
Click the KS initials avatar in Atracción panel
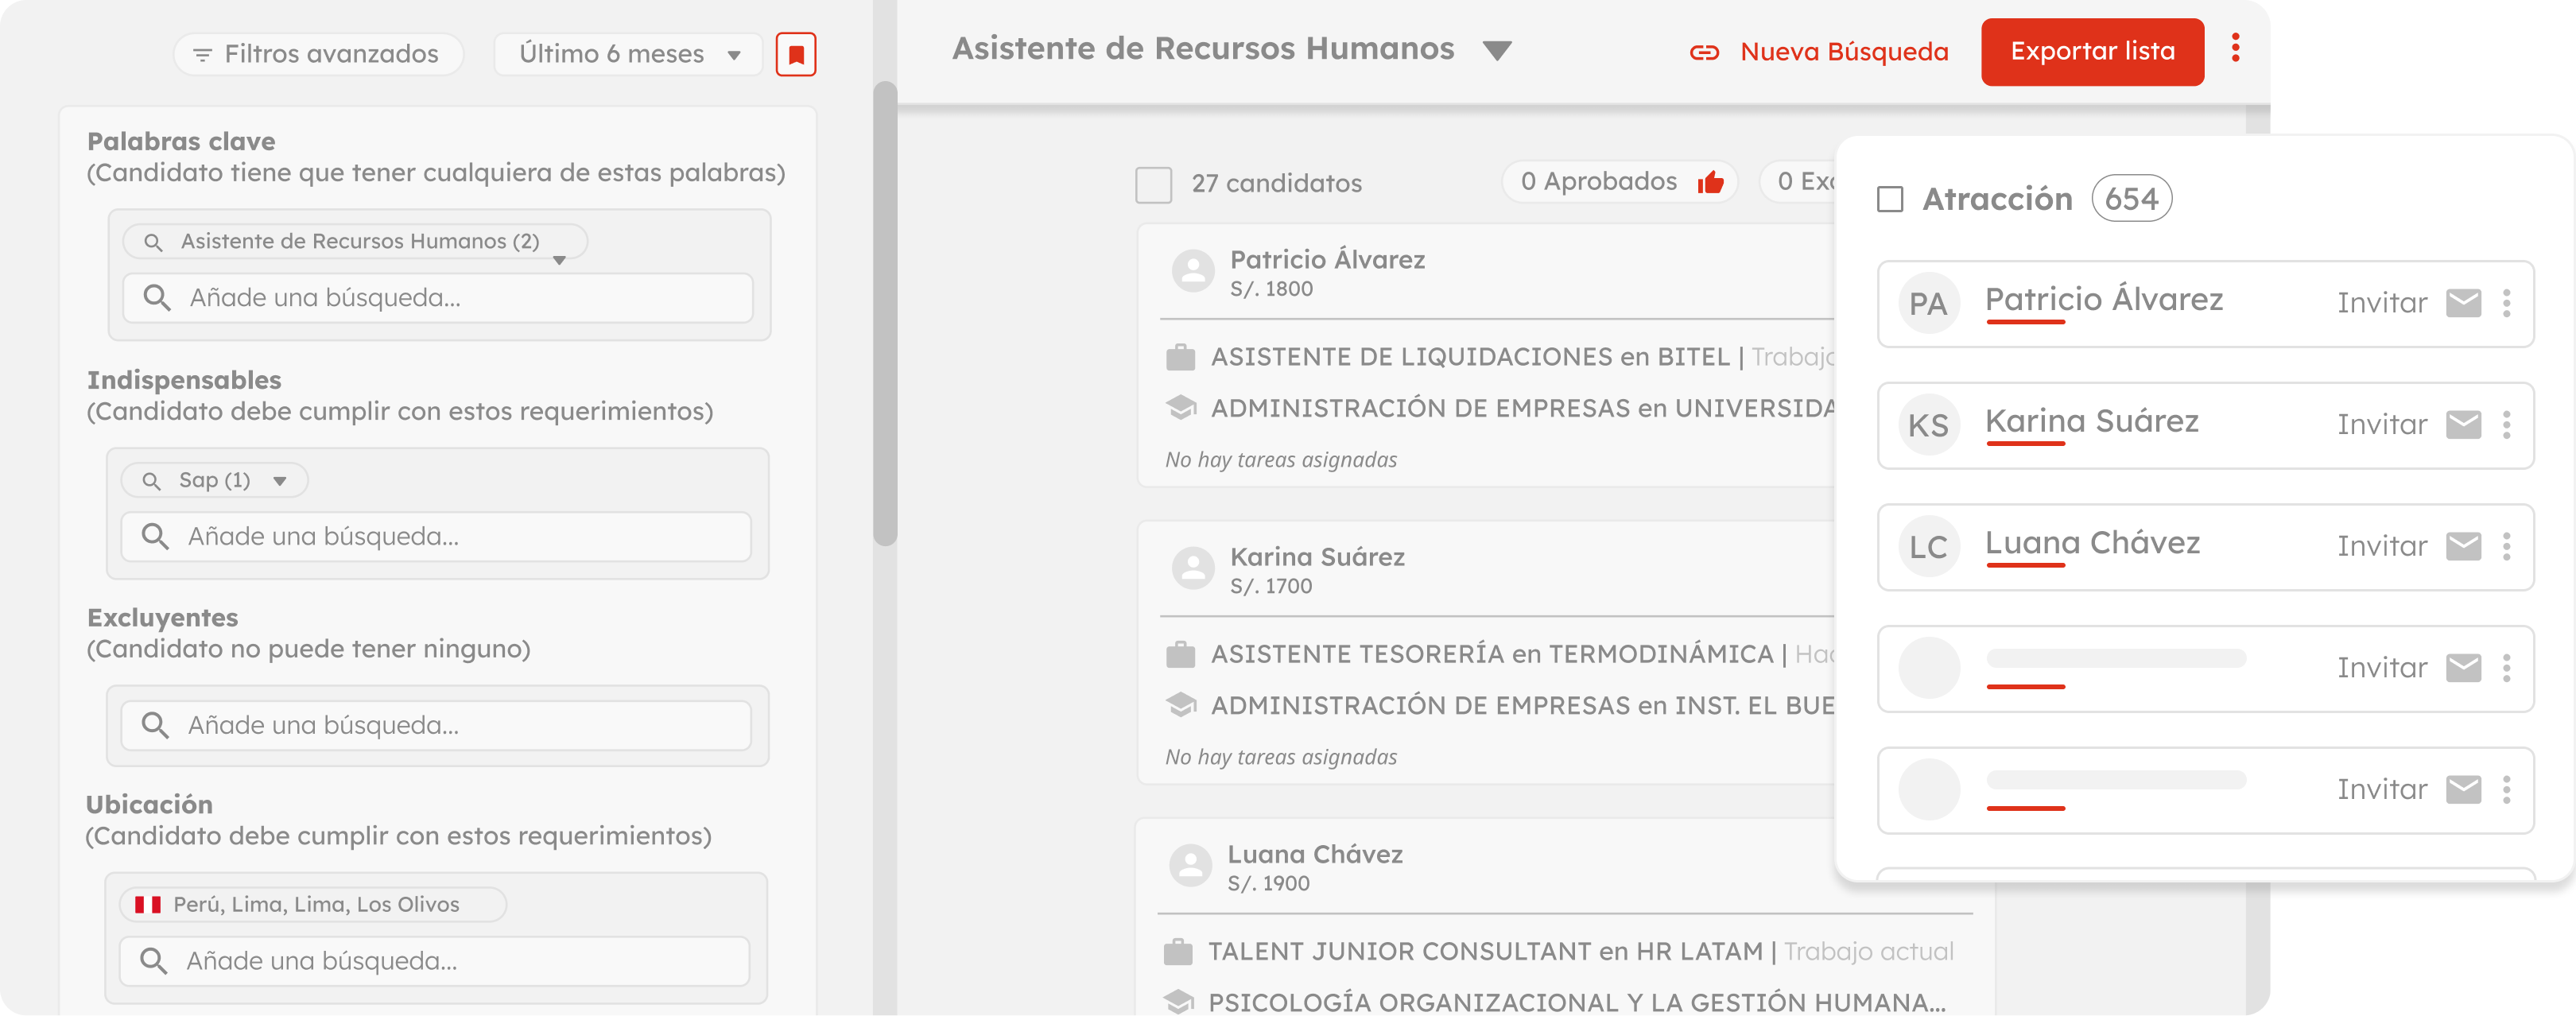1928,426
